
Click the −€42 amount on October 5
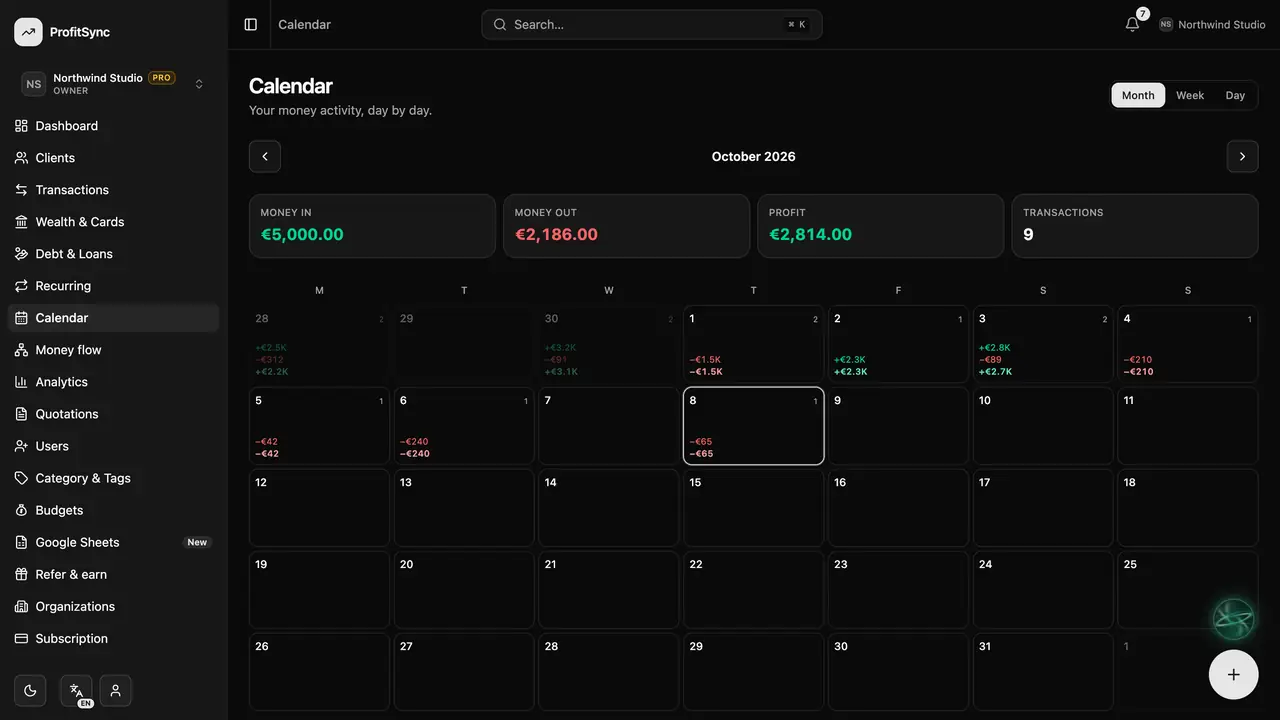click(x=267, y=442)
